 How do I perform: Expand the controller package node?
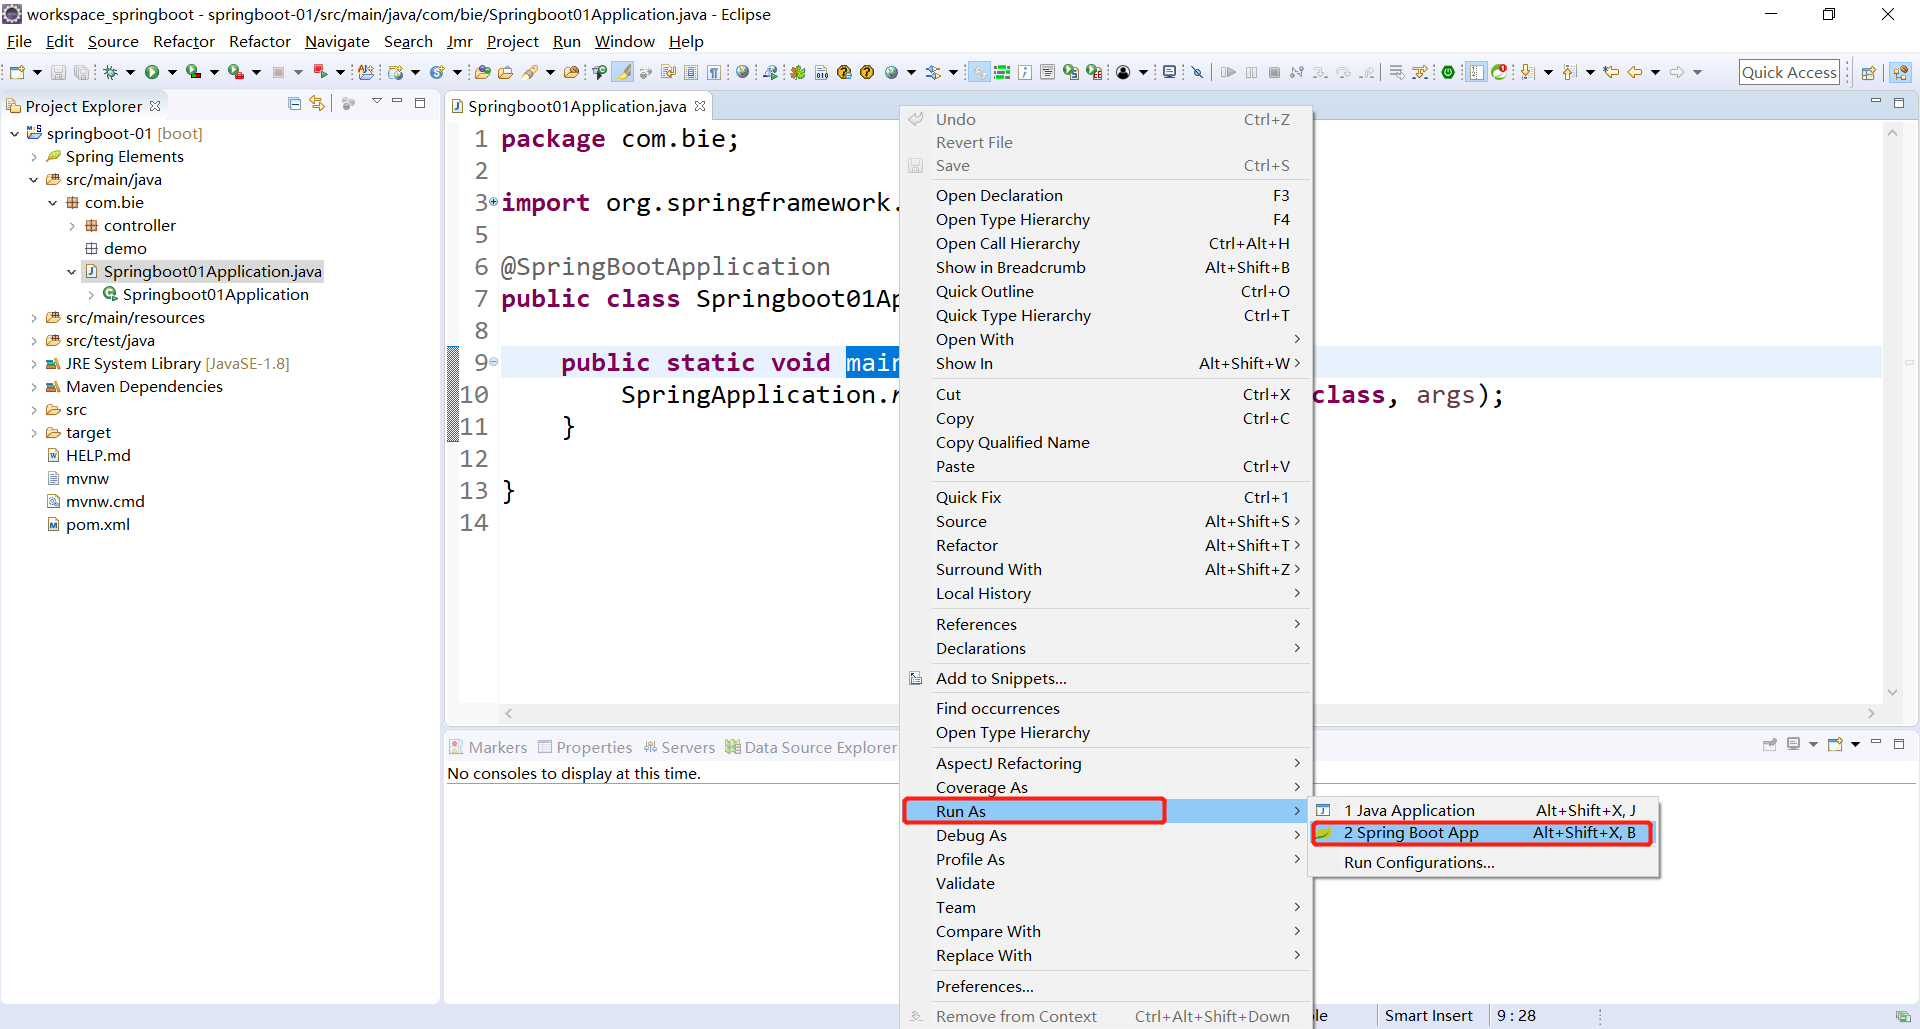point(72,226)
